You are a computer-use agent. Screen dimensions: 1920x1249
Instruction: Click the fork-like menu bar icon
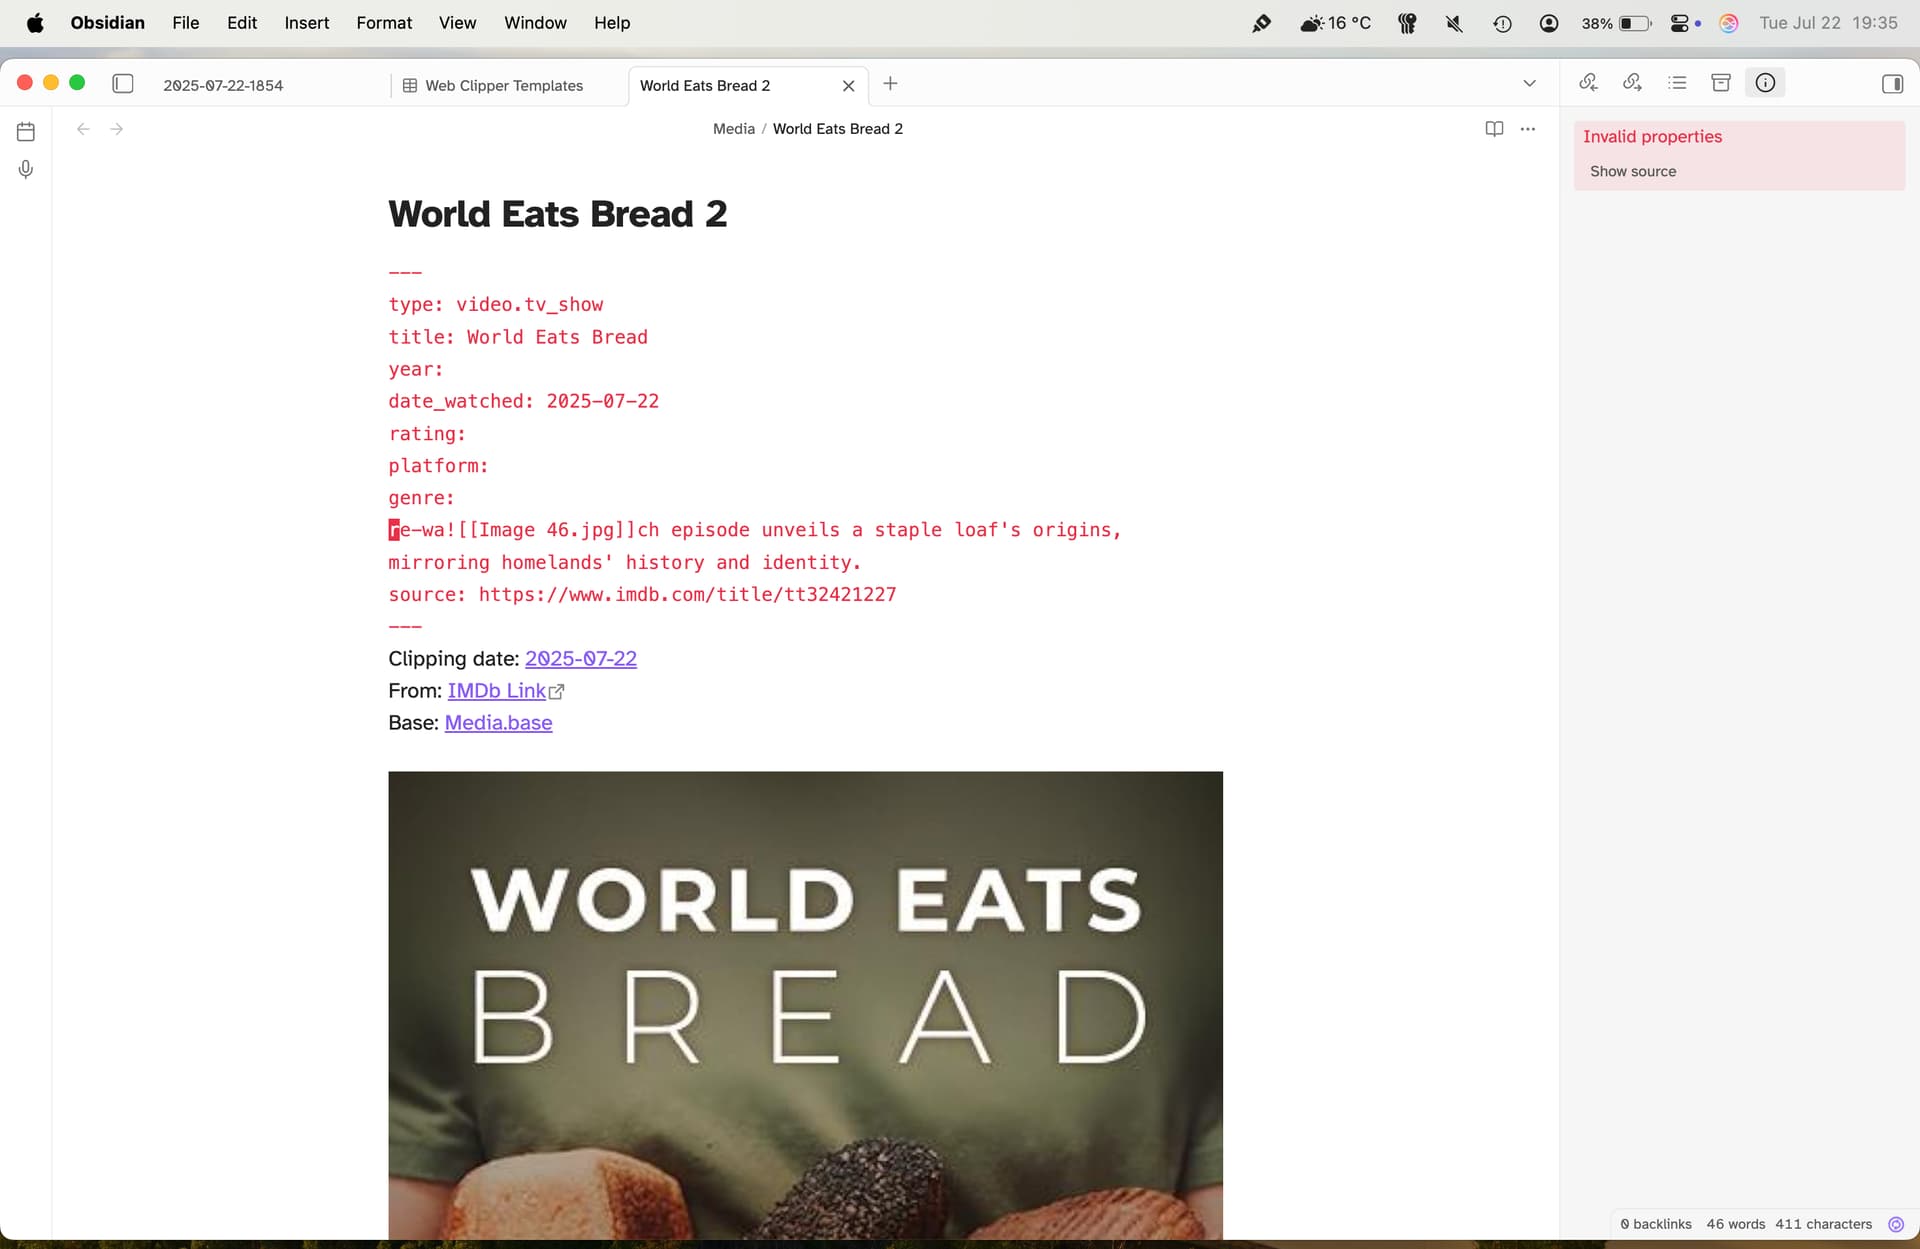pyautogui.click(x=1407, y=23)
